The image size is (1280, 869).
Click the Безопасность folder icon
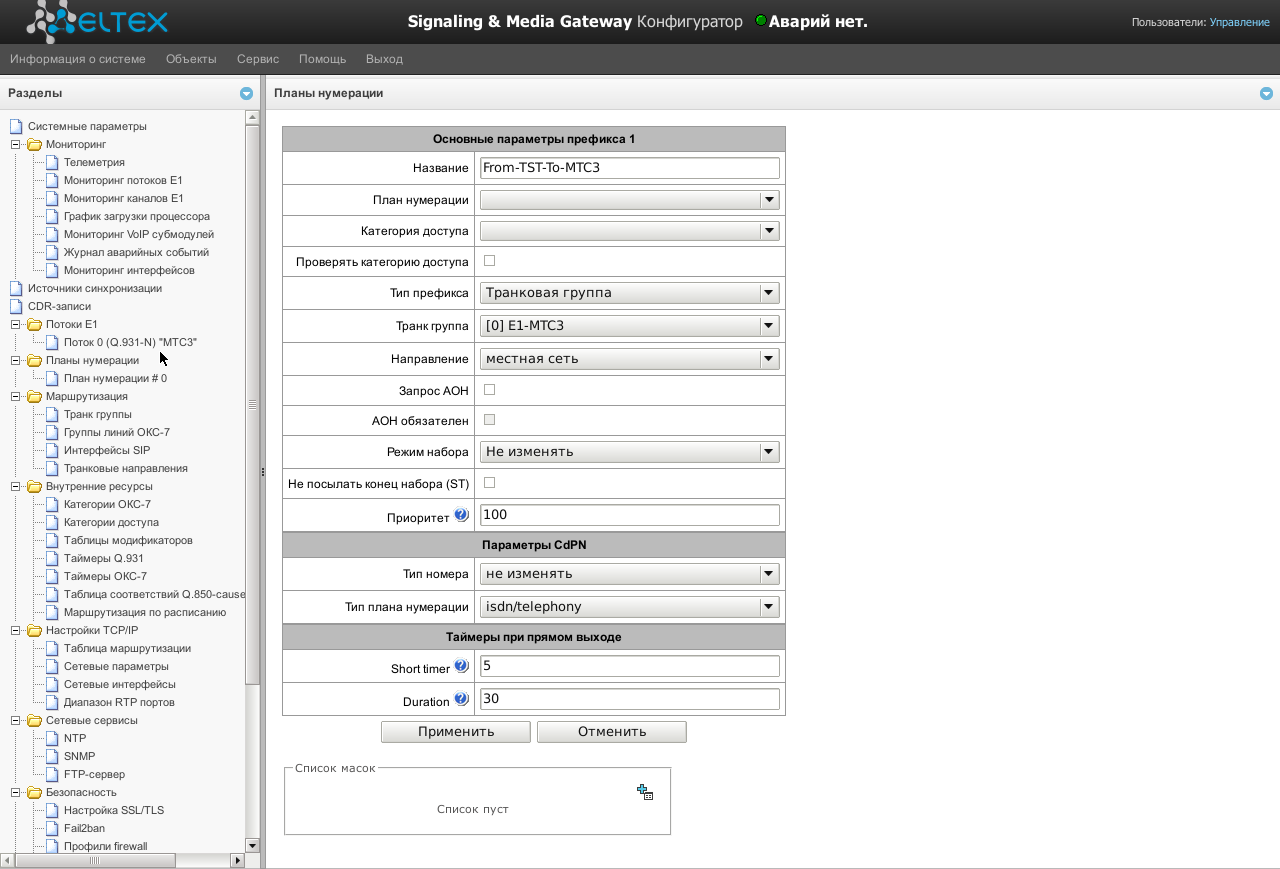point(34,793)
